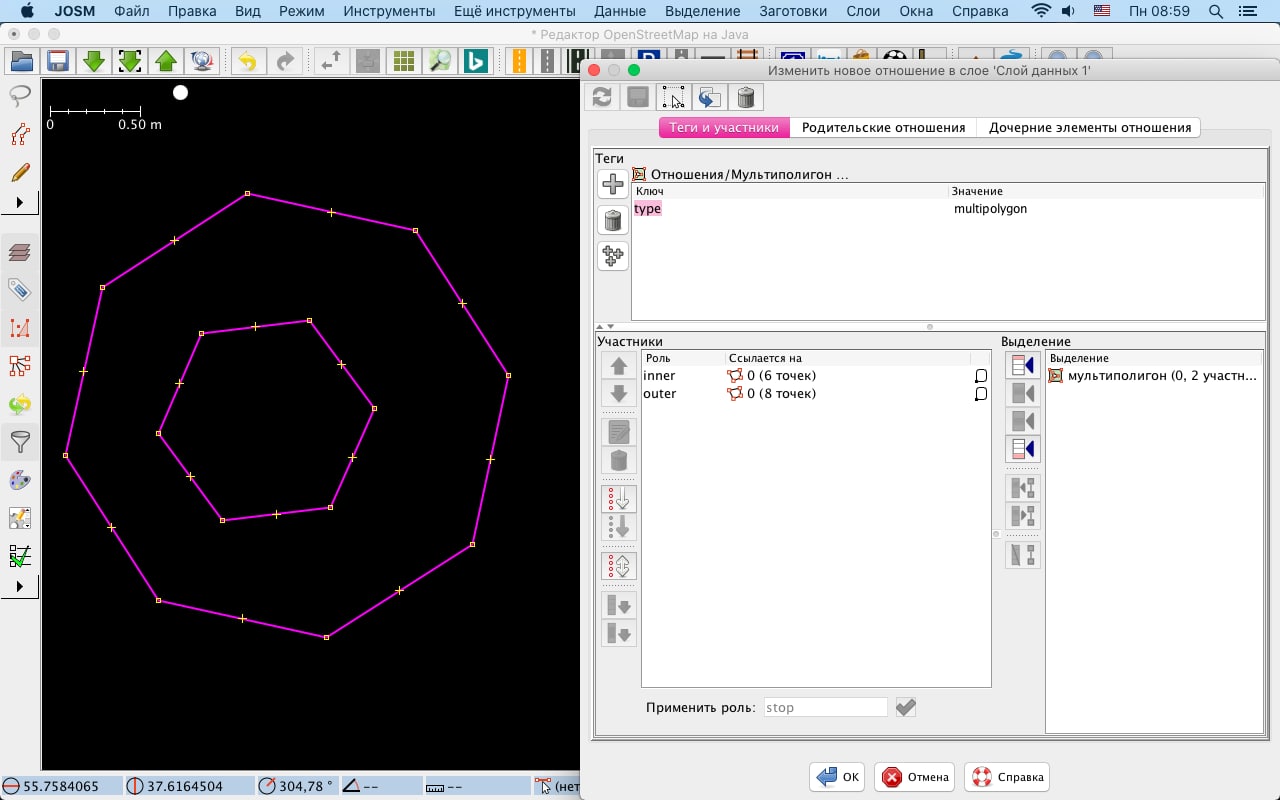This screenshot has height=800, width=1280.
Task: Toggle the Filter funnel panel
Action: [x=20, y=442]
